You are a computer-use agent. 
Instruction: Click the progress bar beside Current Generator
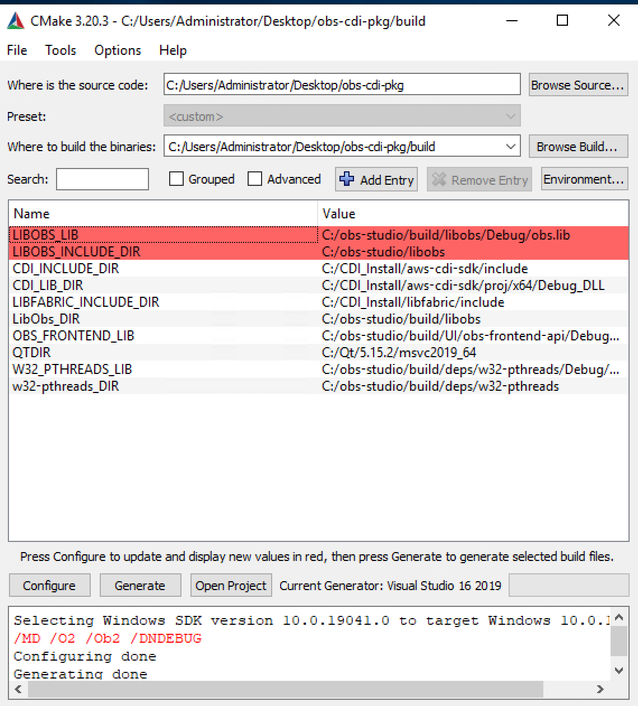569,585
